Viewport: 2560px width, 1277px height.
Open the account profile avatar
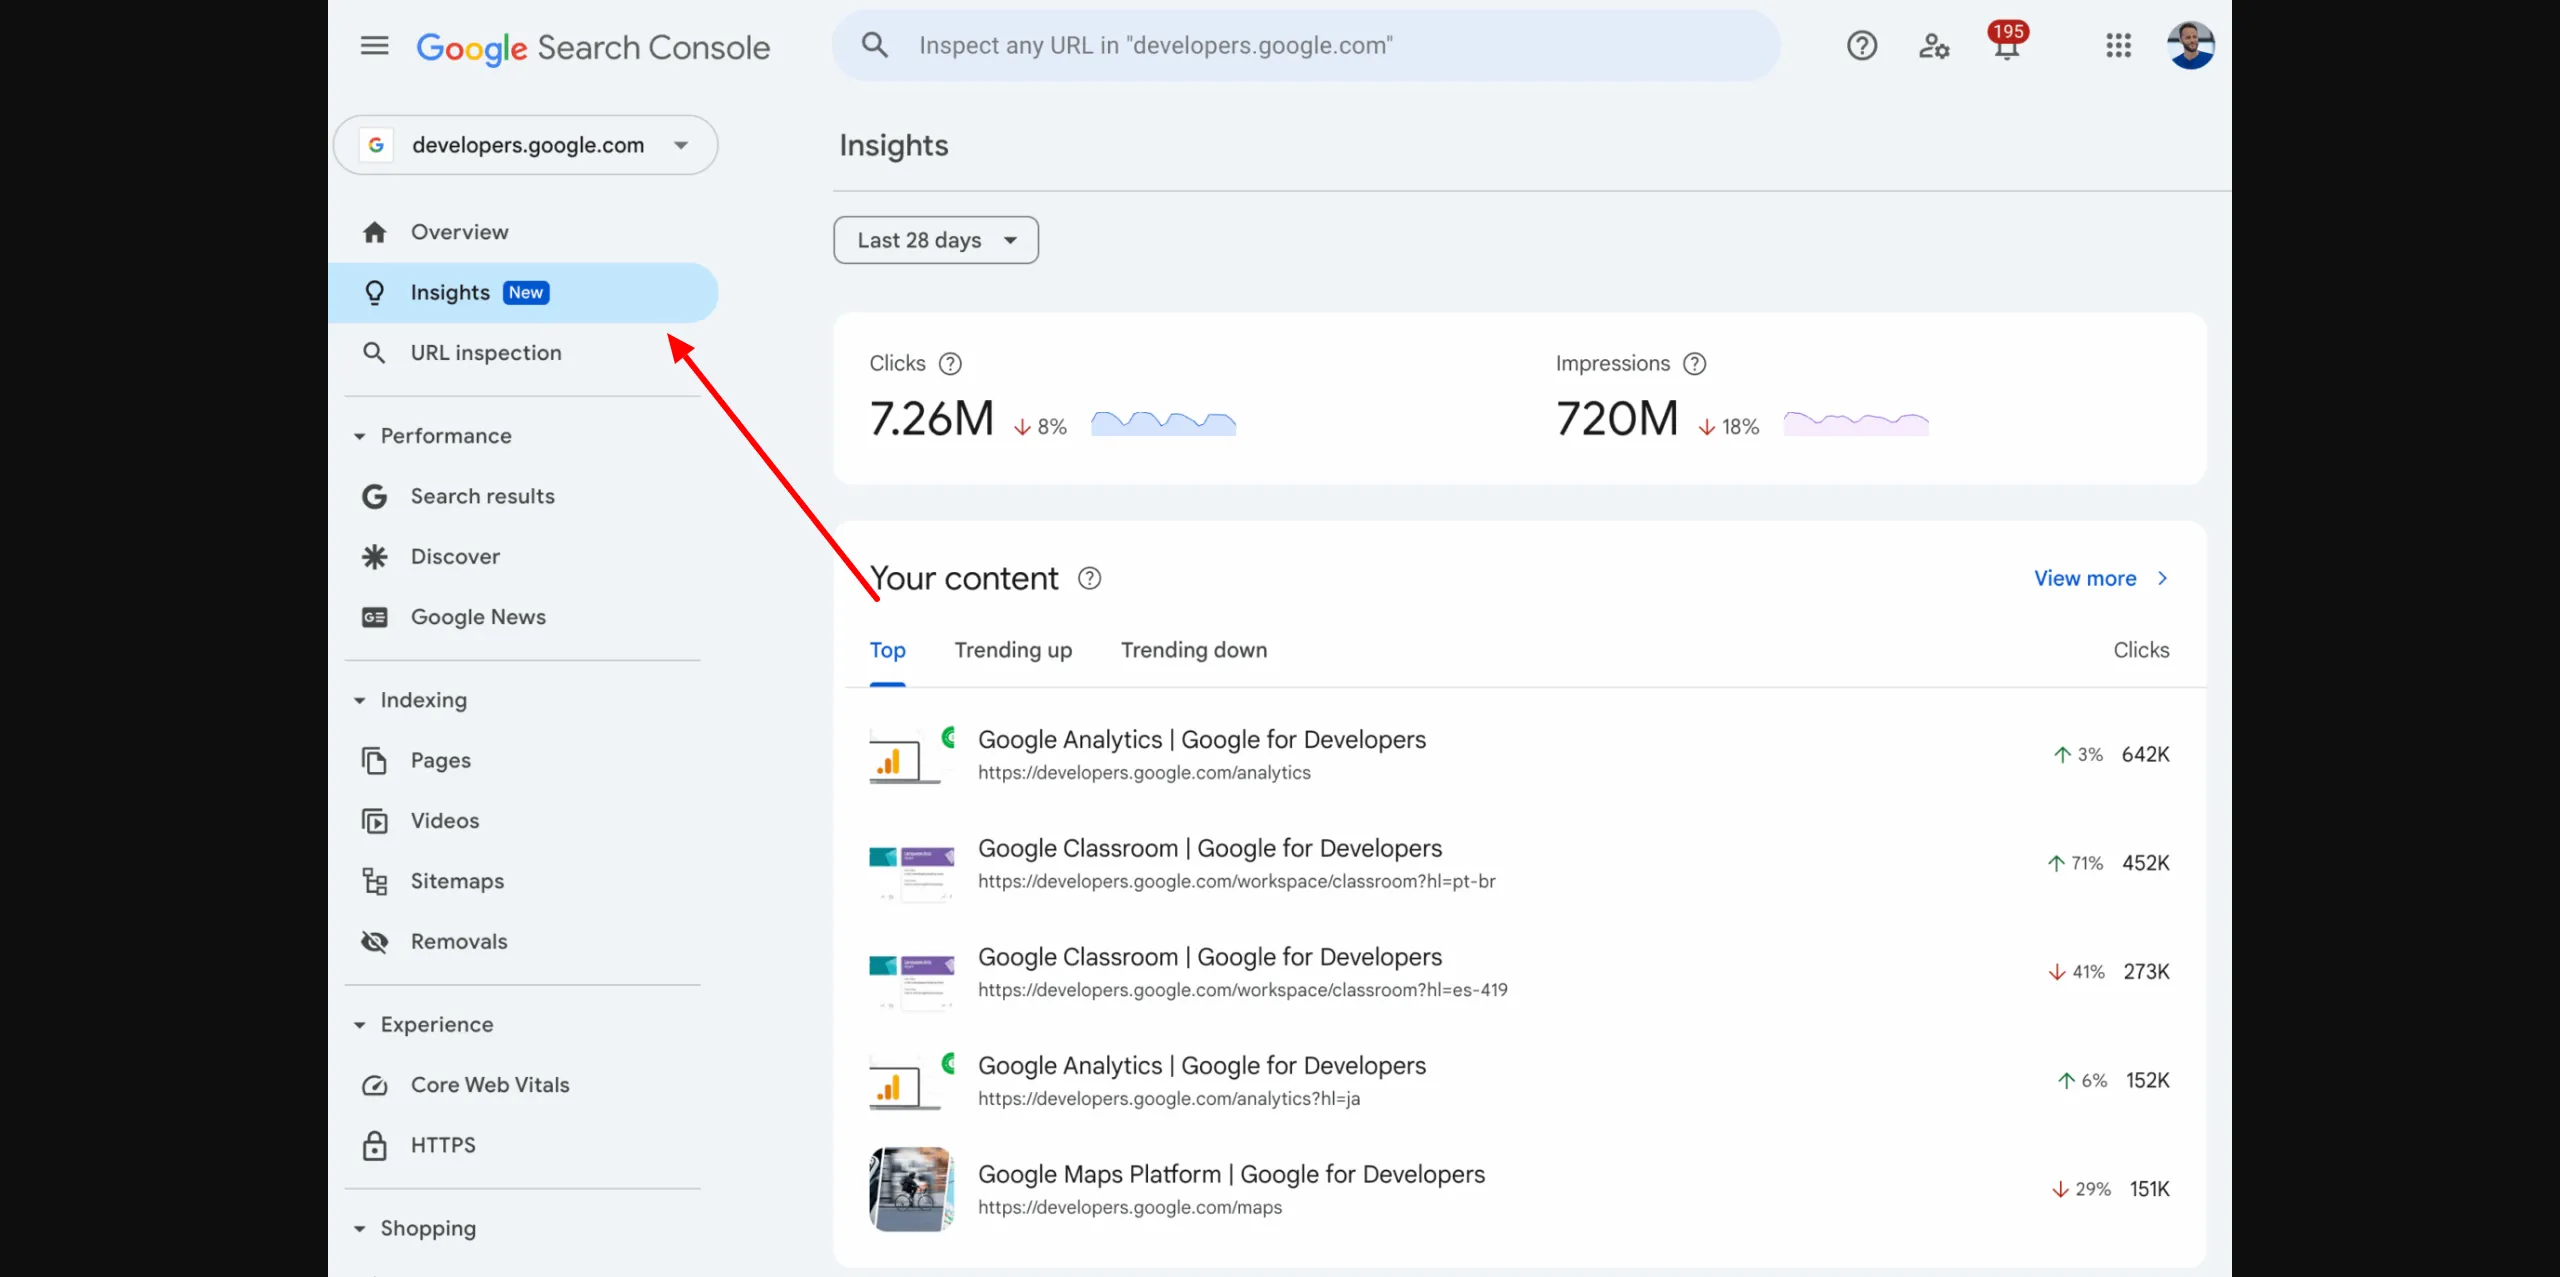click(x=2190, y=46)
